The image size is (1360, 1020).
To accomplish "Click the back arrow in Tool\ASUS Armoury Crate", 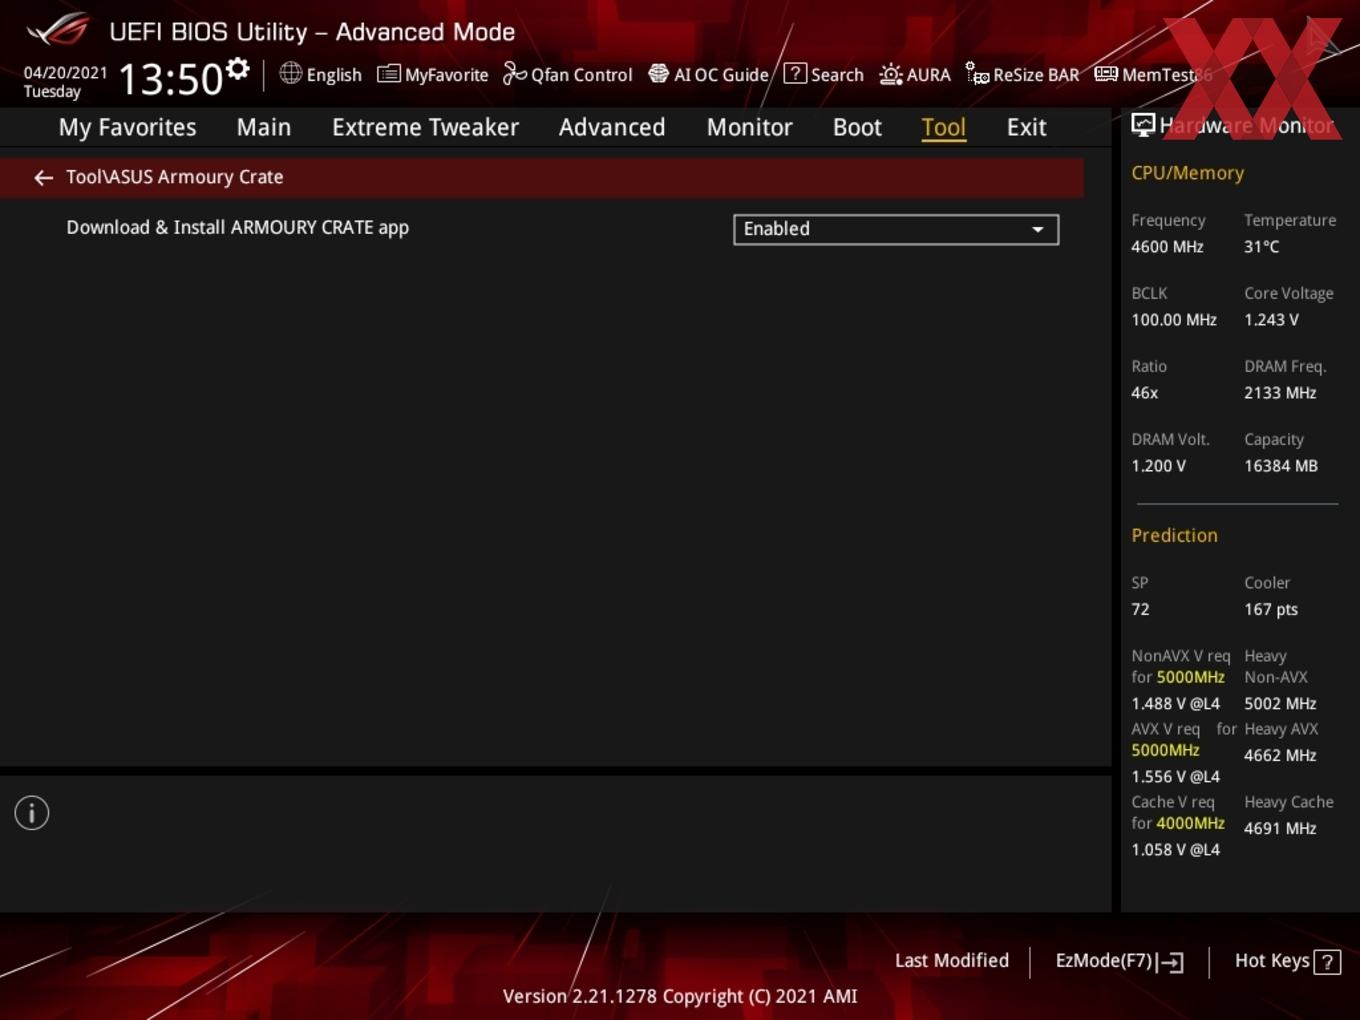I will point(43,178).
